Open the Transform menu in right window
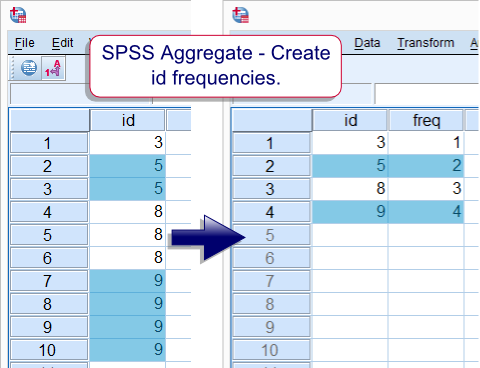480x368 pixels. click(x=426, y=43)
